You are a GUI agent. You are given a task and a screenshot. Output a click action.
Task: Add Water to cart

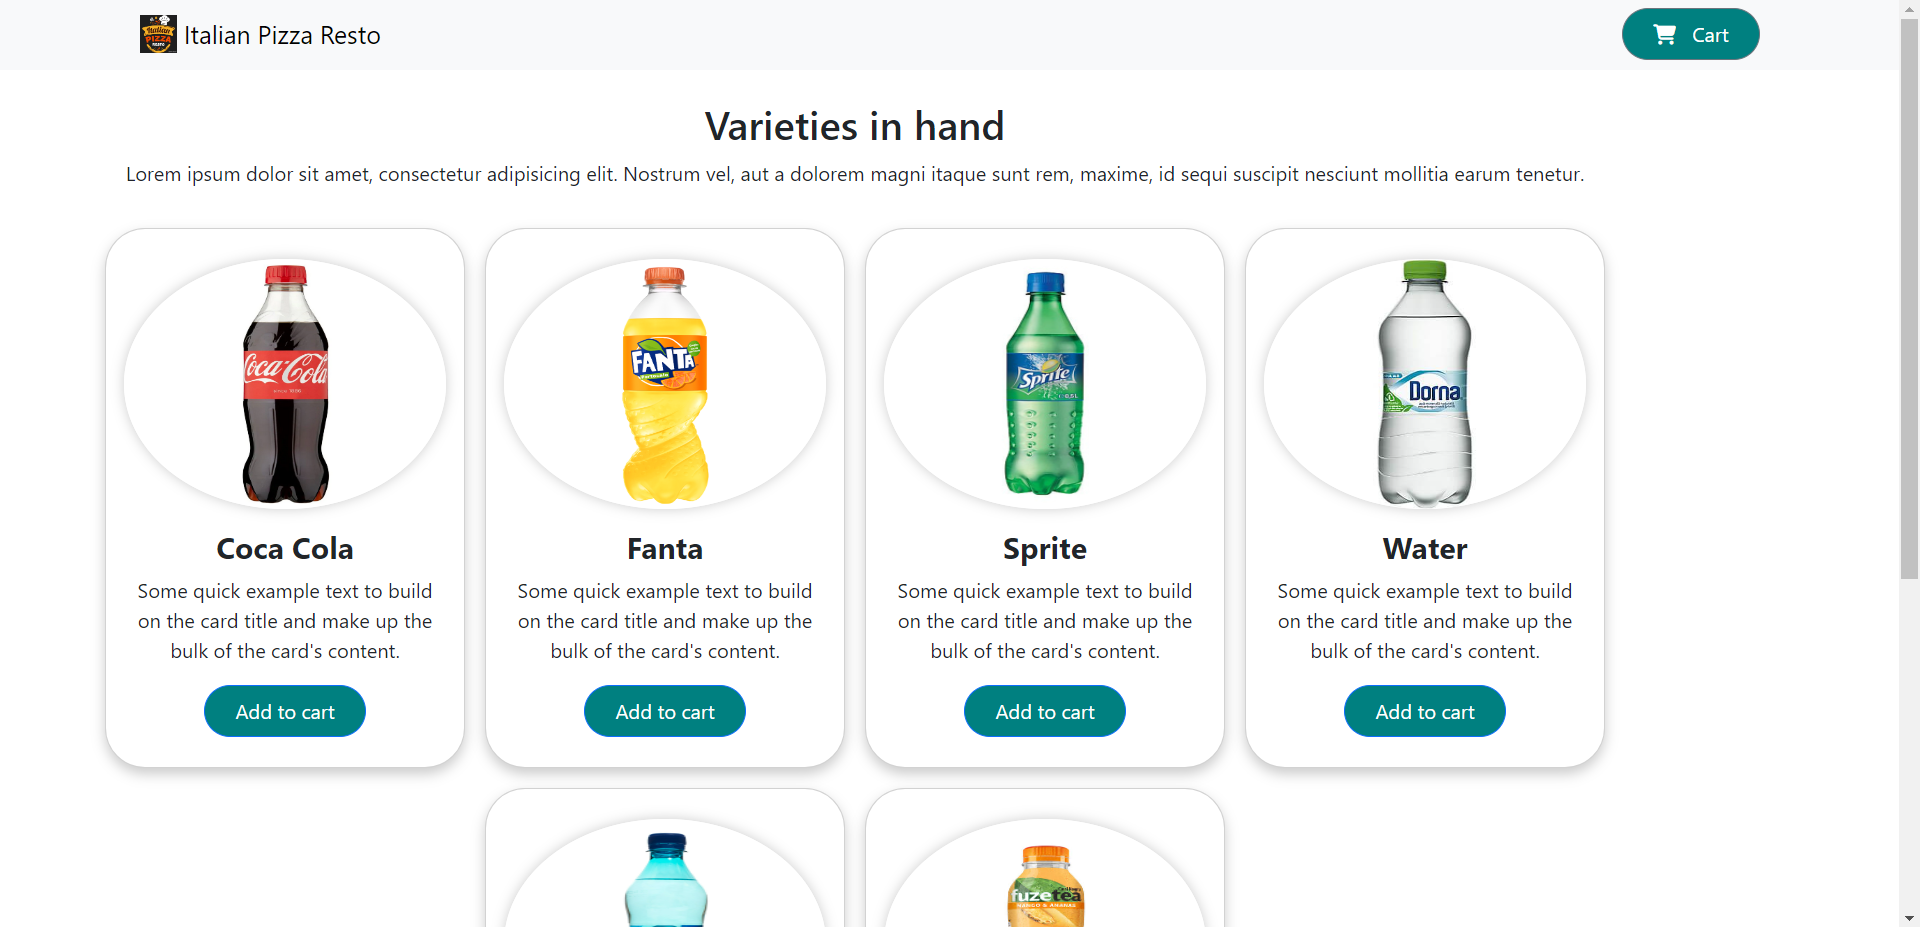point(1424,711)
